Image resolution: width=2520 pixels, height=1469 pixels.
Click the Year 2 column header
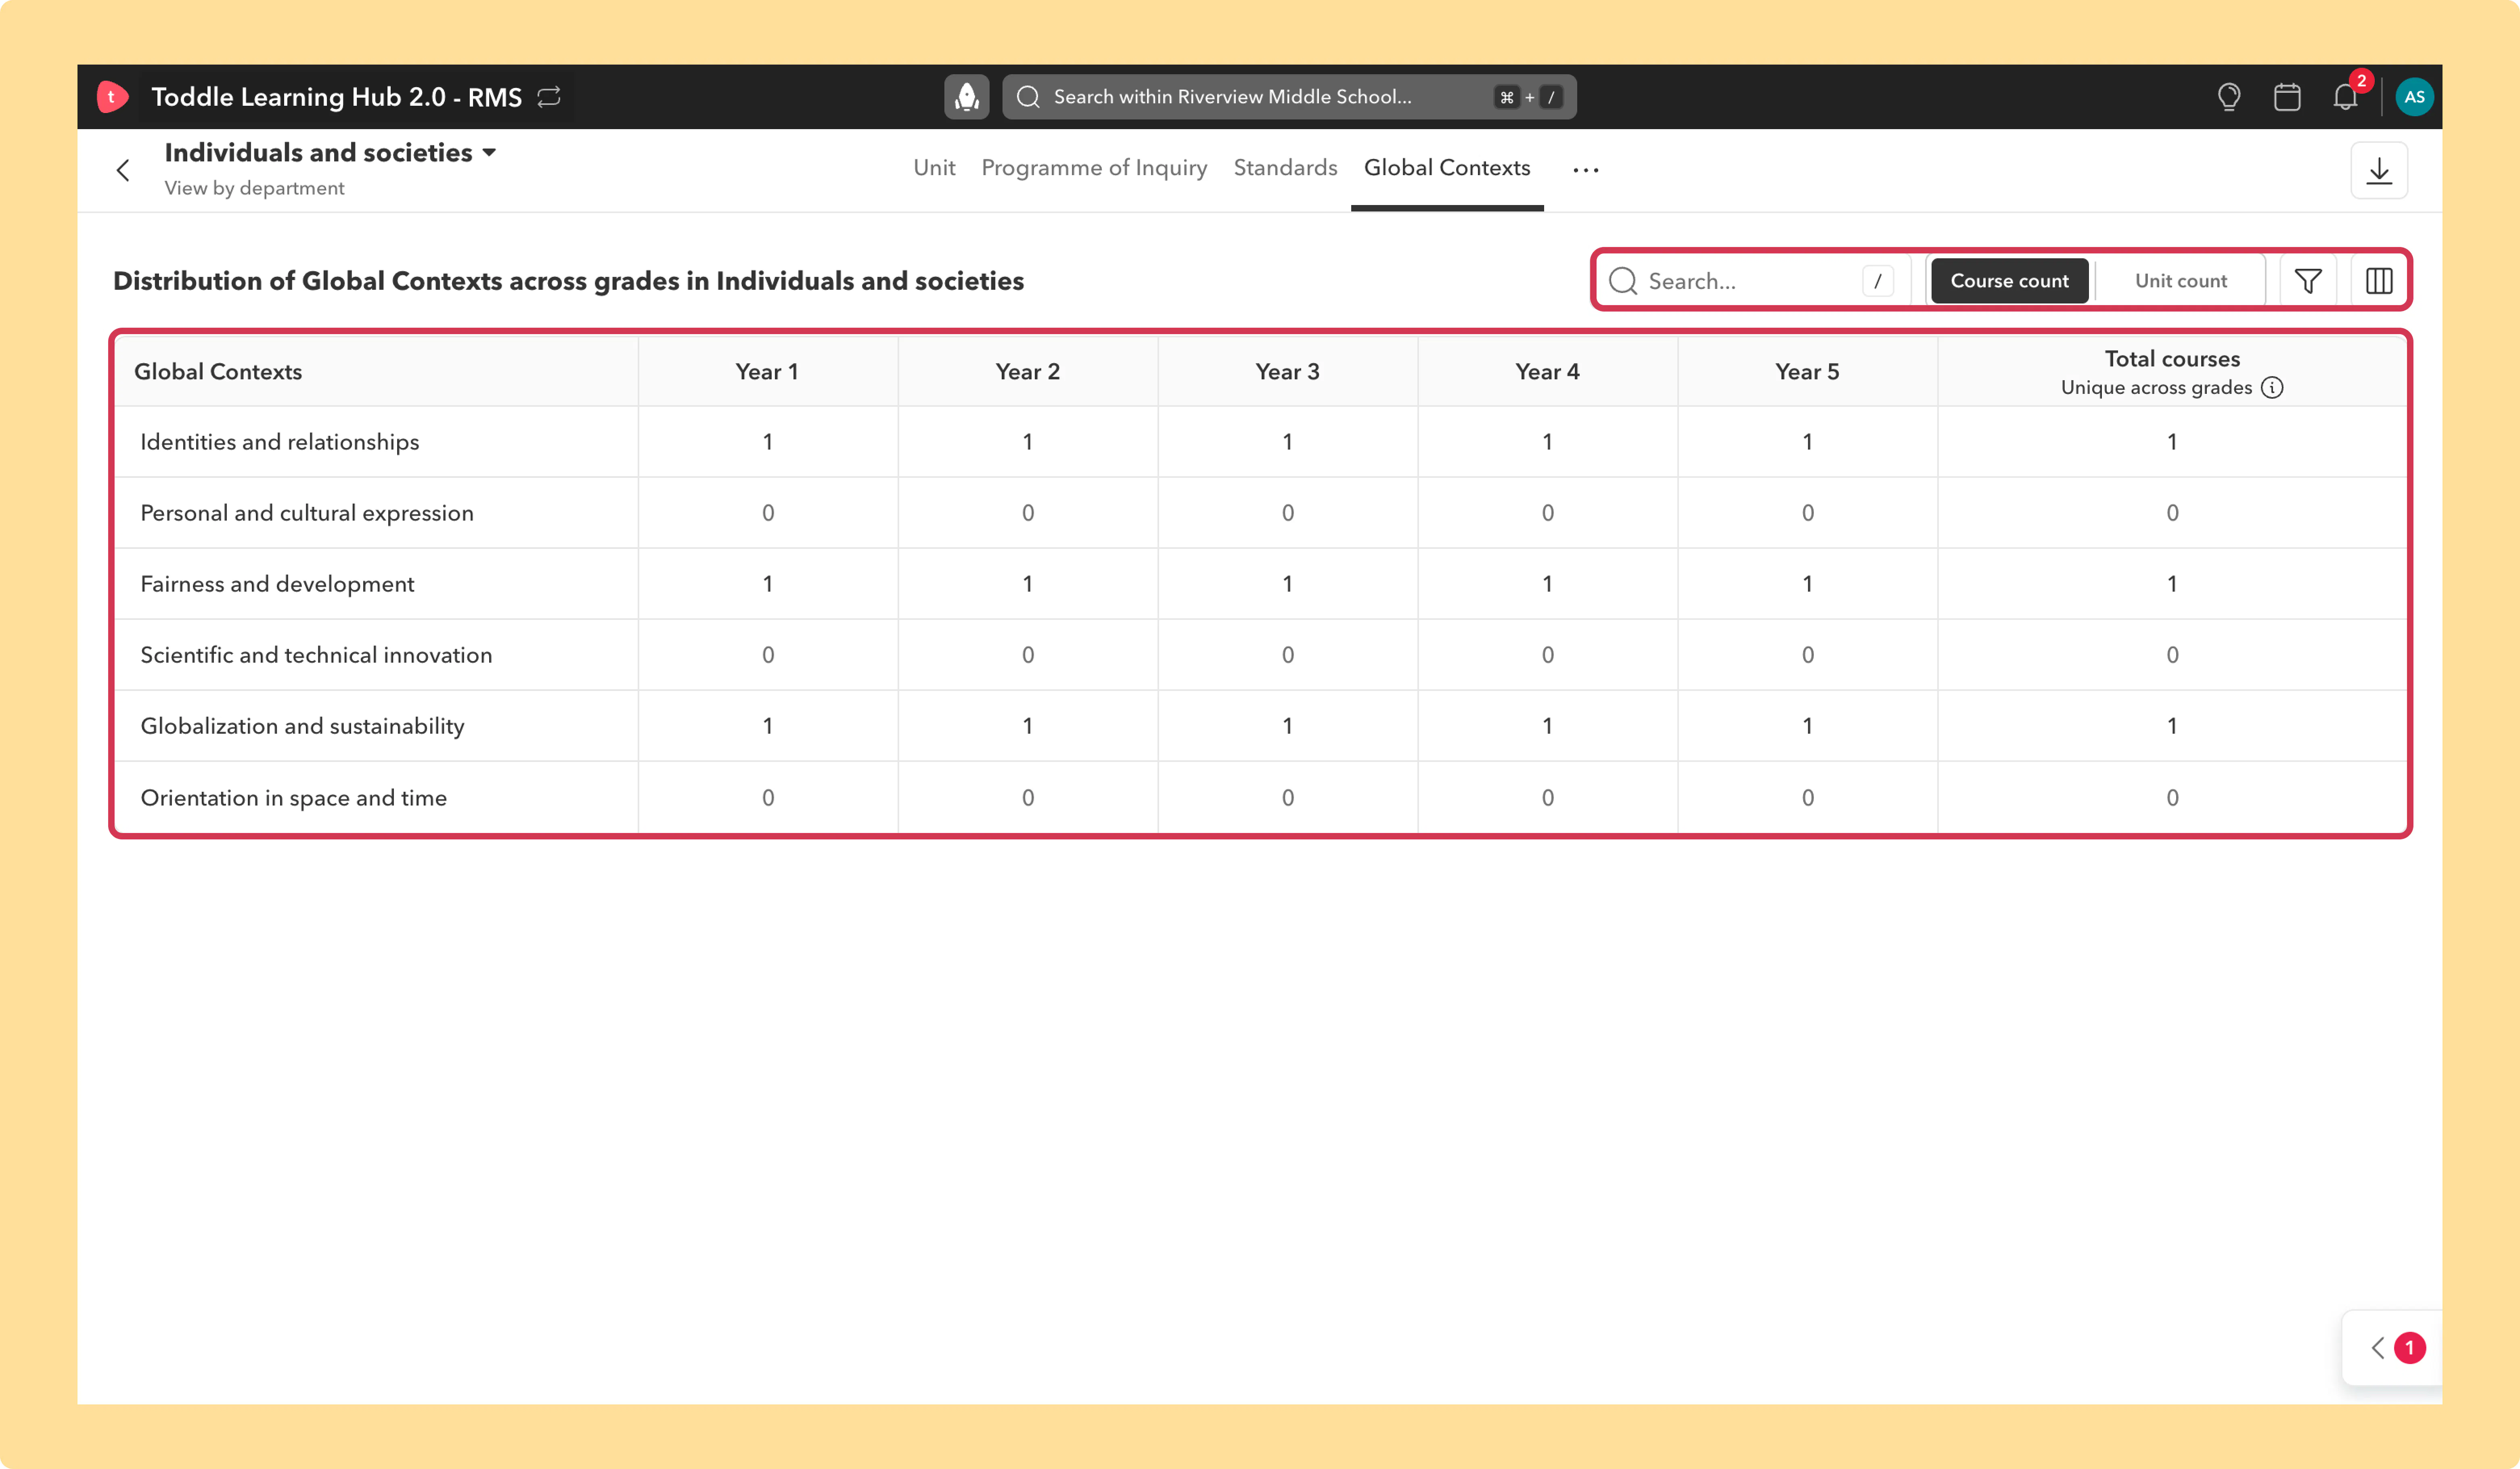point(1027,372)
